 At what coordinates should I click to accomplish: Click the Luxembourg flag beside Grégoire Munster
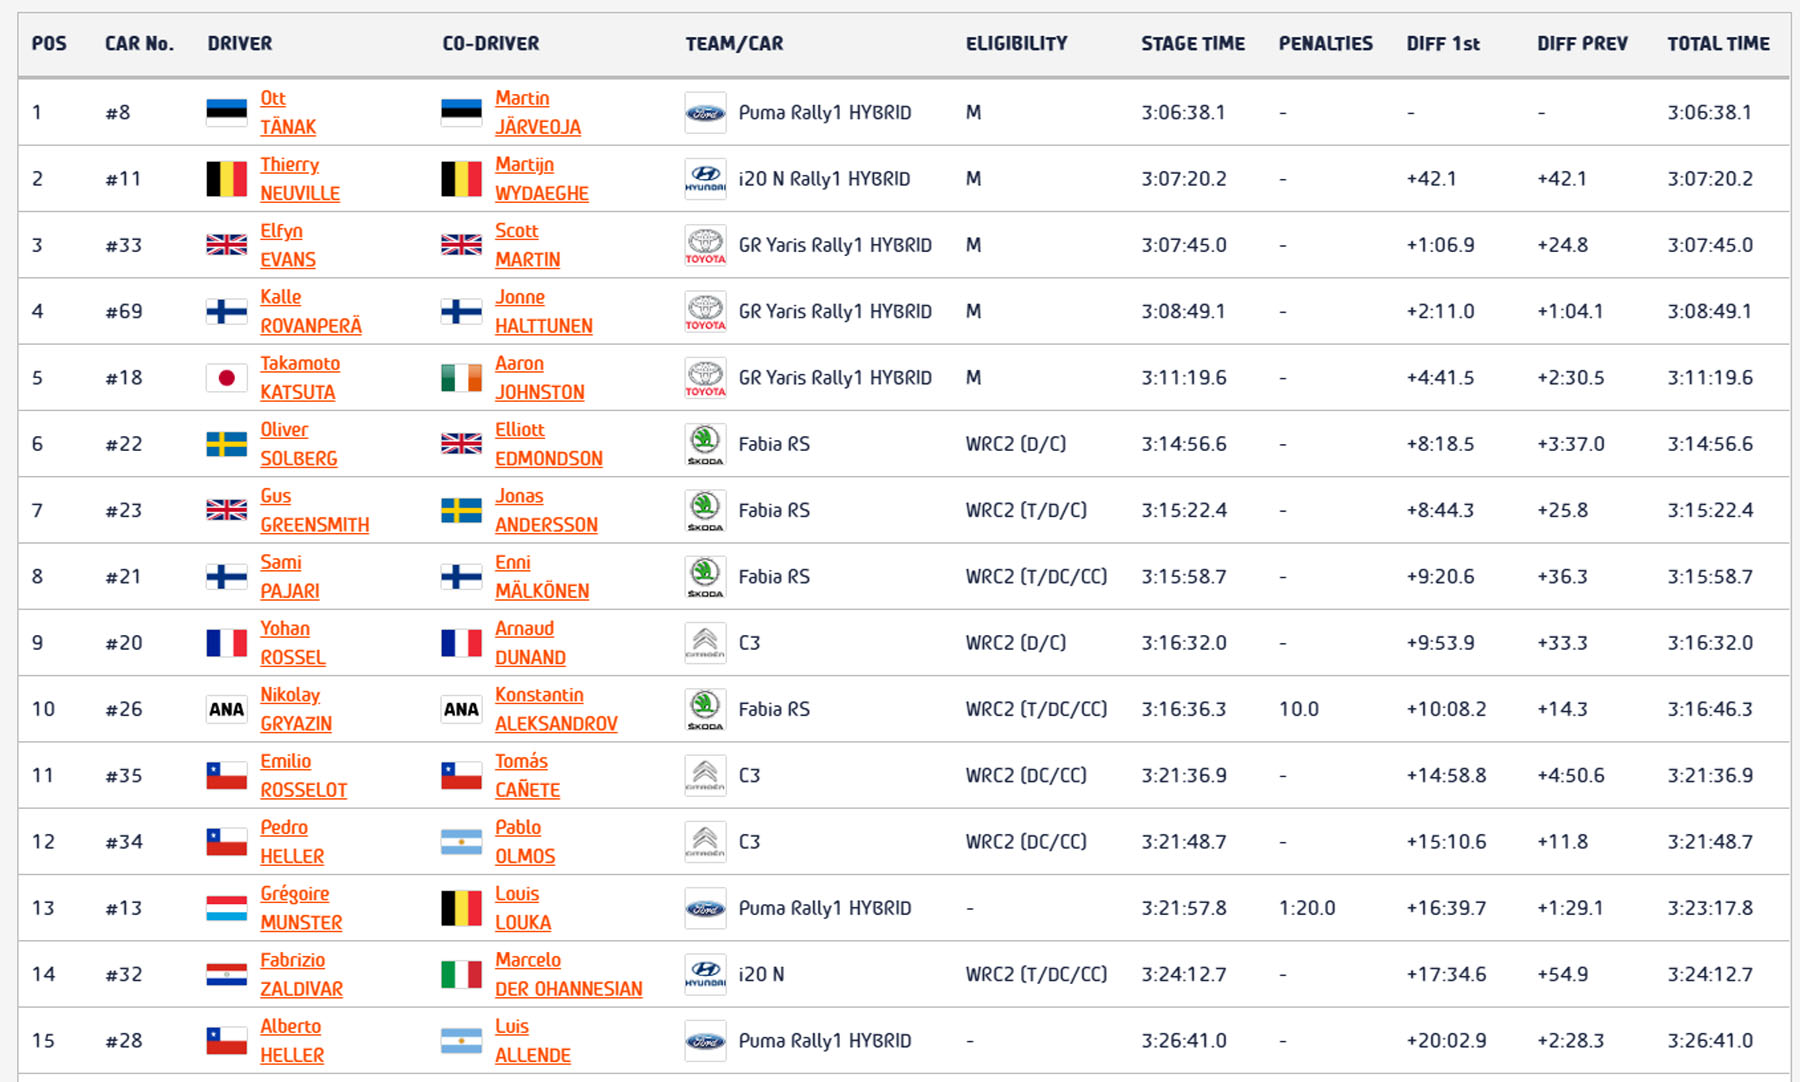coord(227,908)
